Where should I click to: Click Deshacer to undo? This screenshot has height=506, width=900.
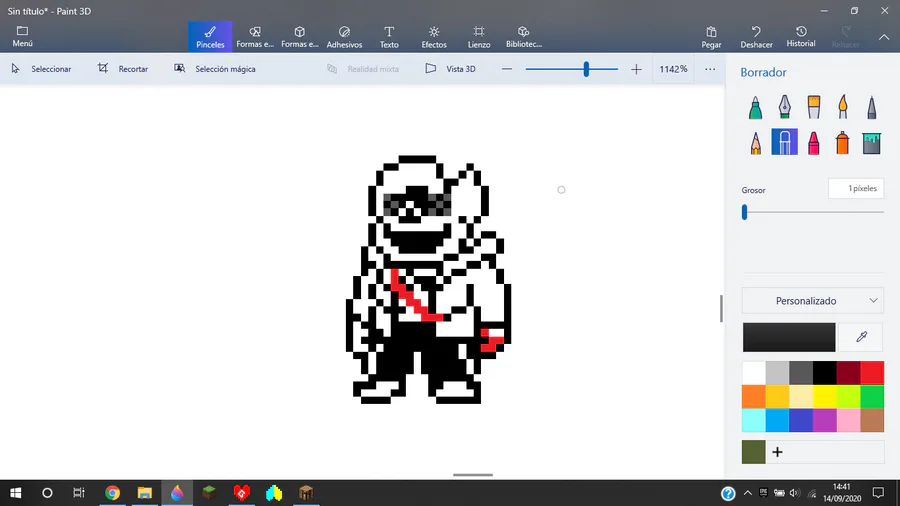(756, 37)
